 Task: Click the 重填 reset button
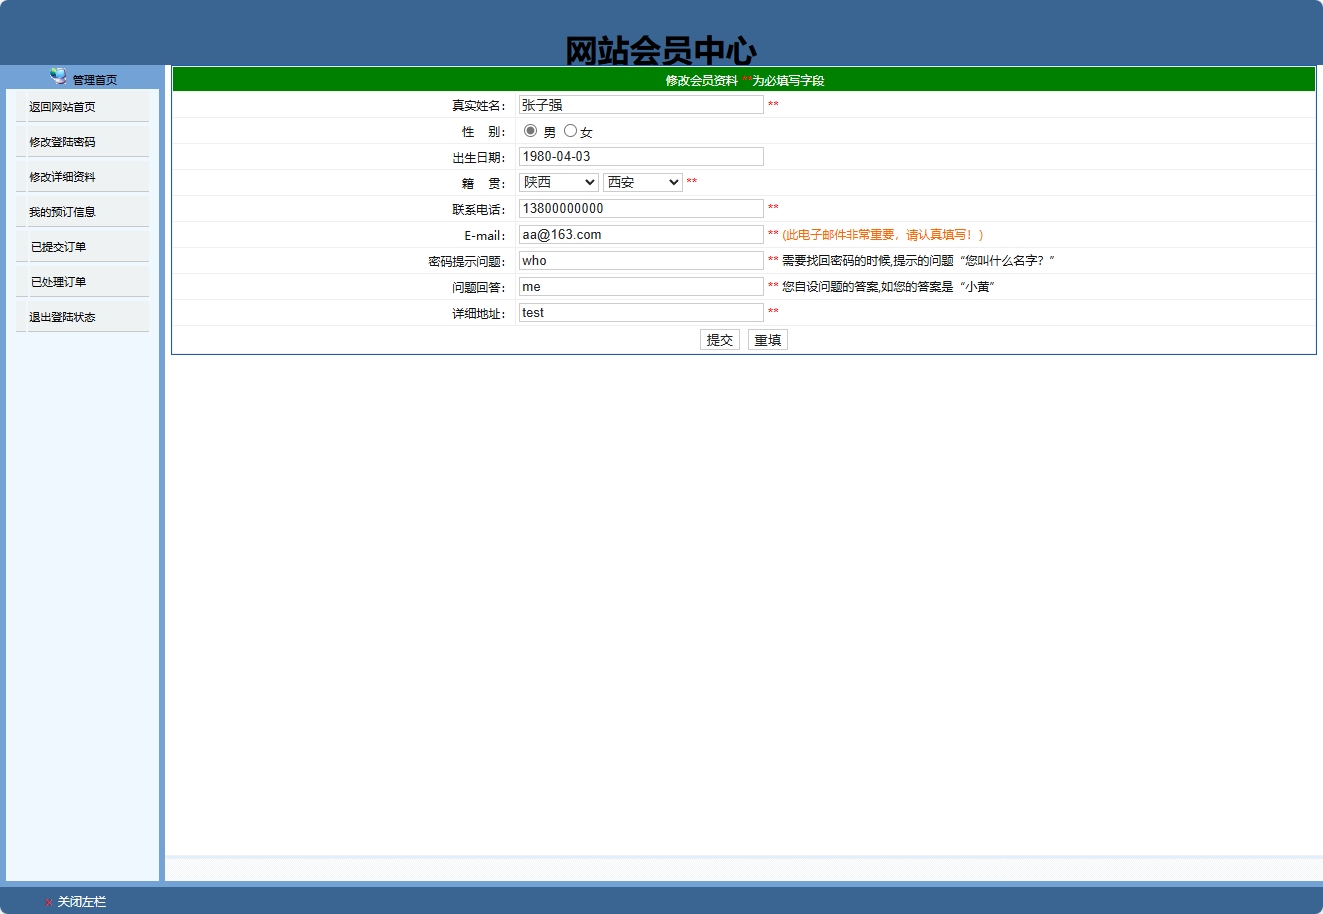click(x=767, y=339)
